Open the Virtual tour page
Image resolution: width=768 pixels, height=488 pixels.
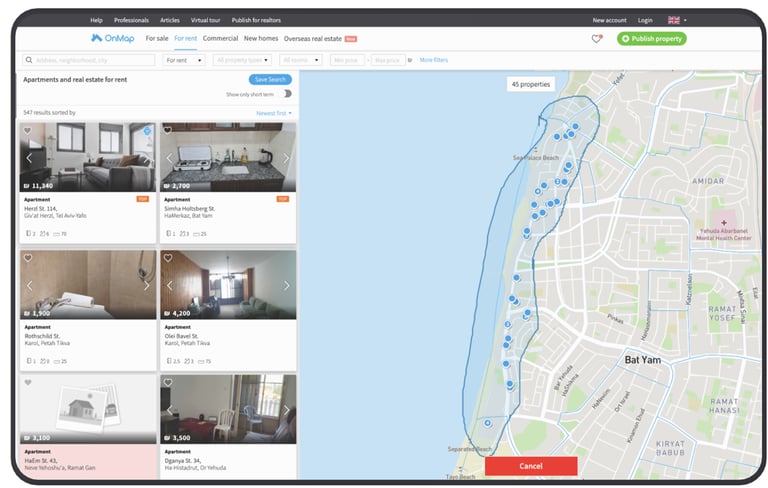[205, 20]
